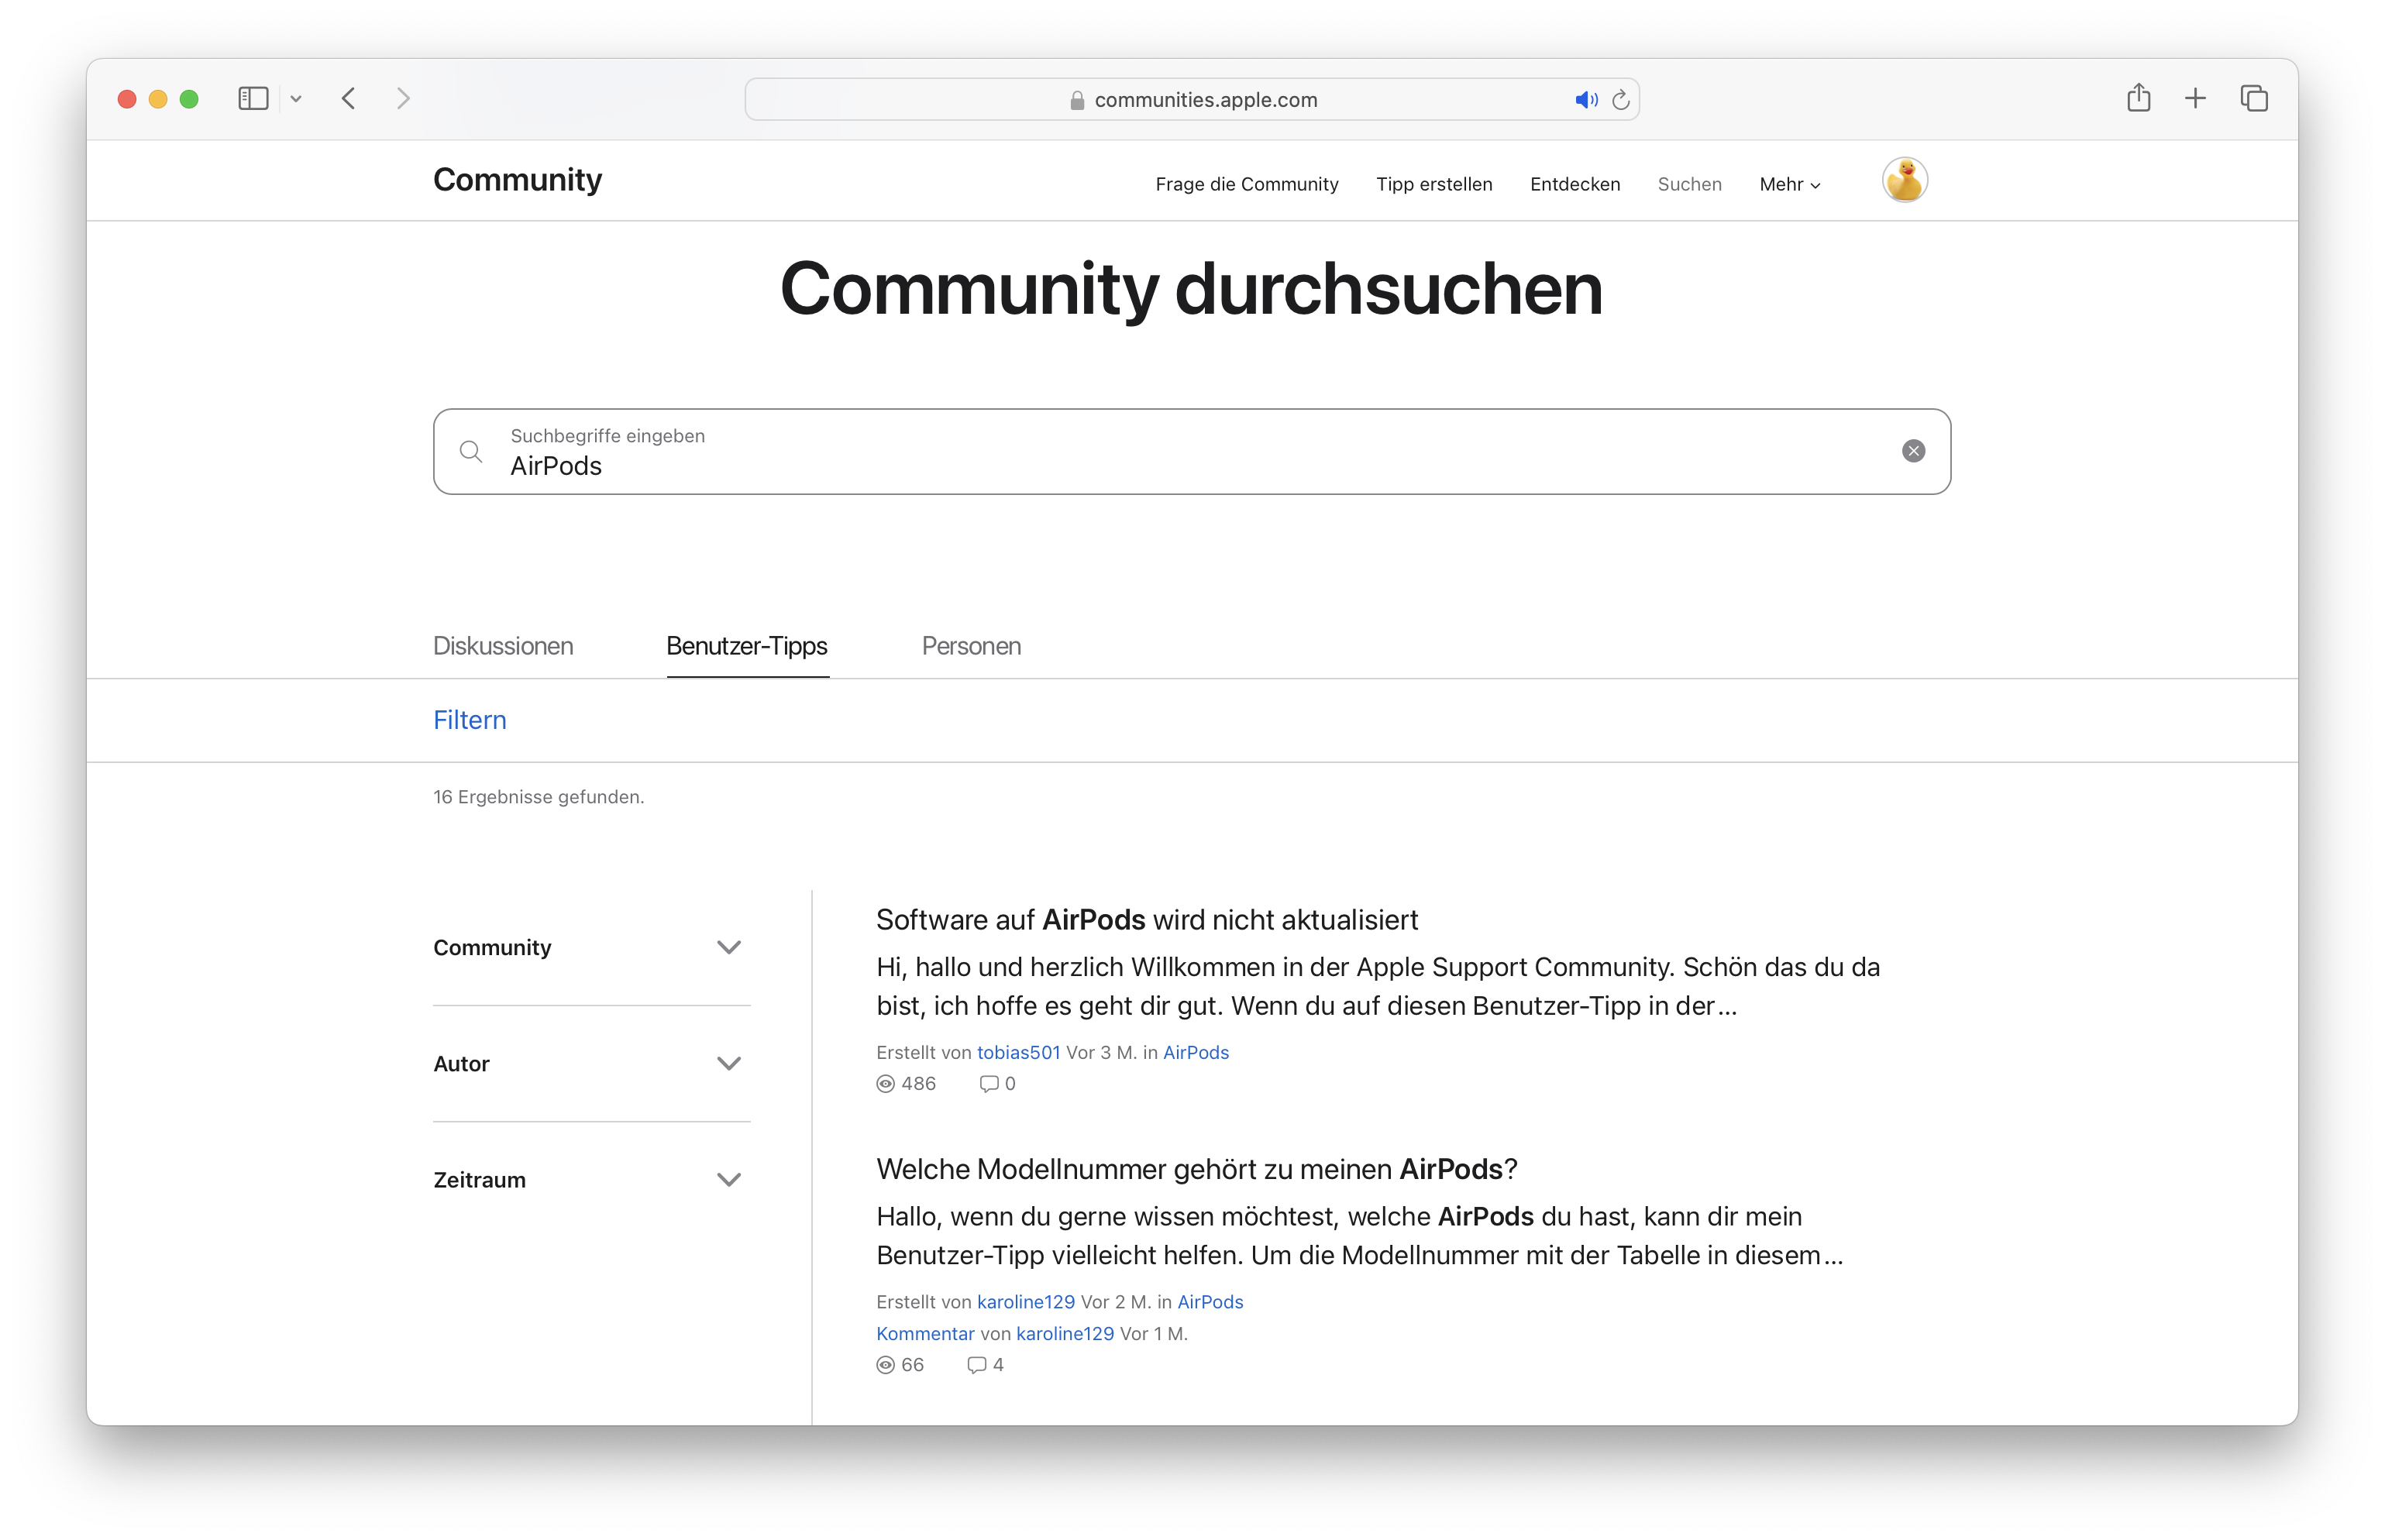The image size is (2385, 1540).
Task: Click the magnifying glass search icon
Action: pos(471,451)
